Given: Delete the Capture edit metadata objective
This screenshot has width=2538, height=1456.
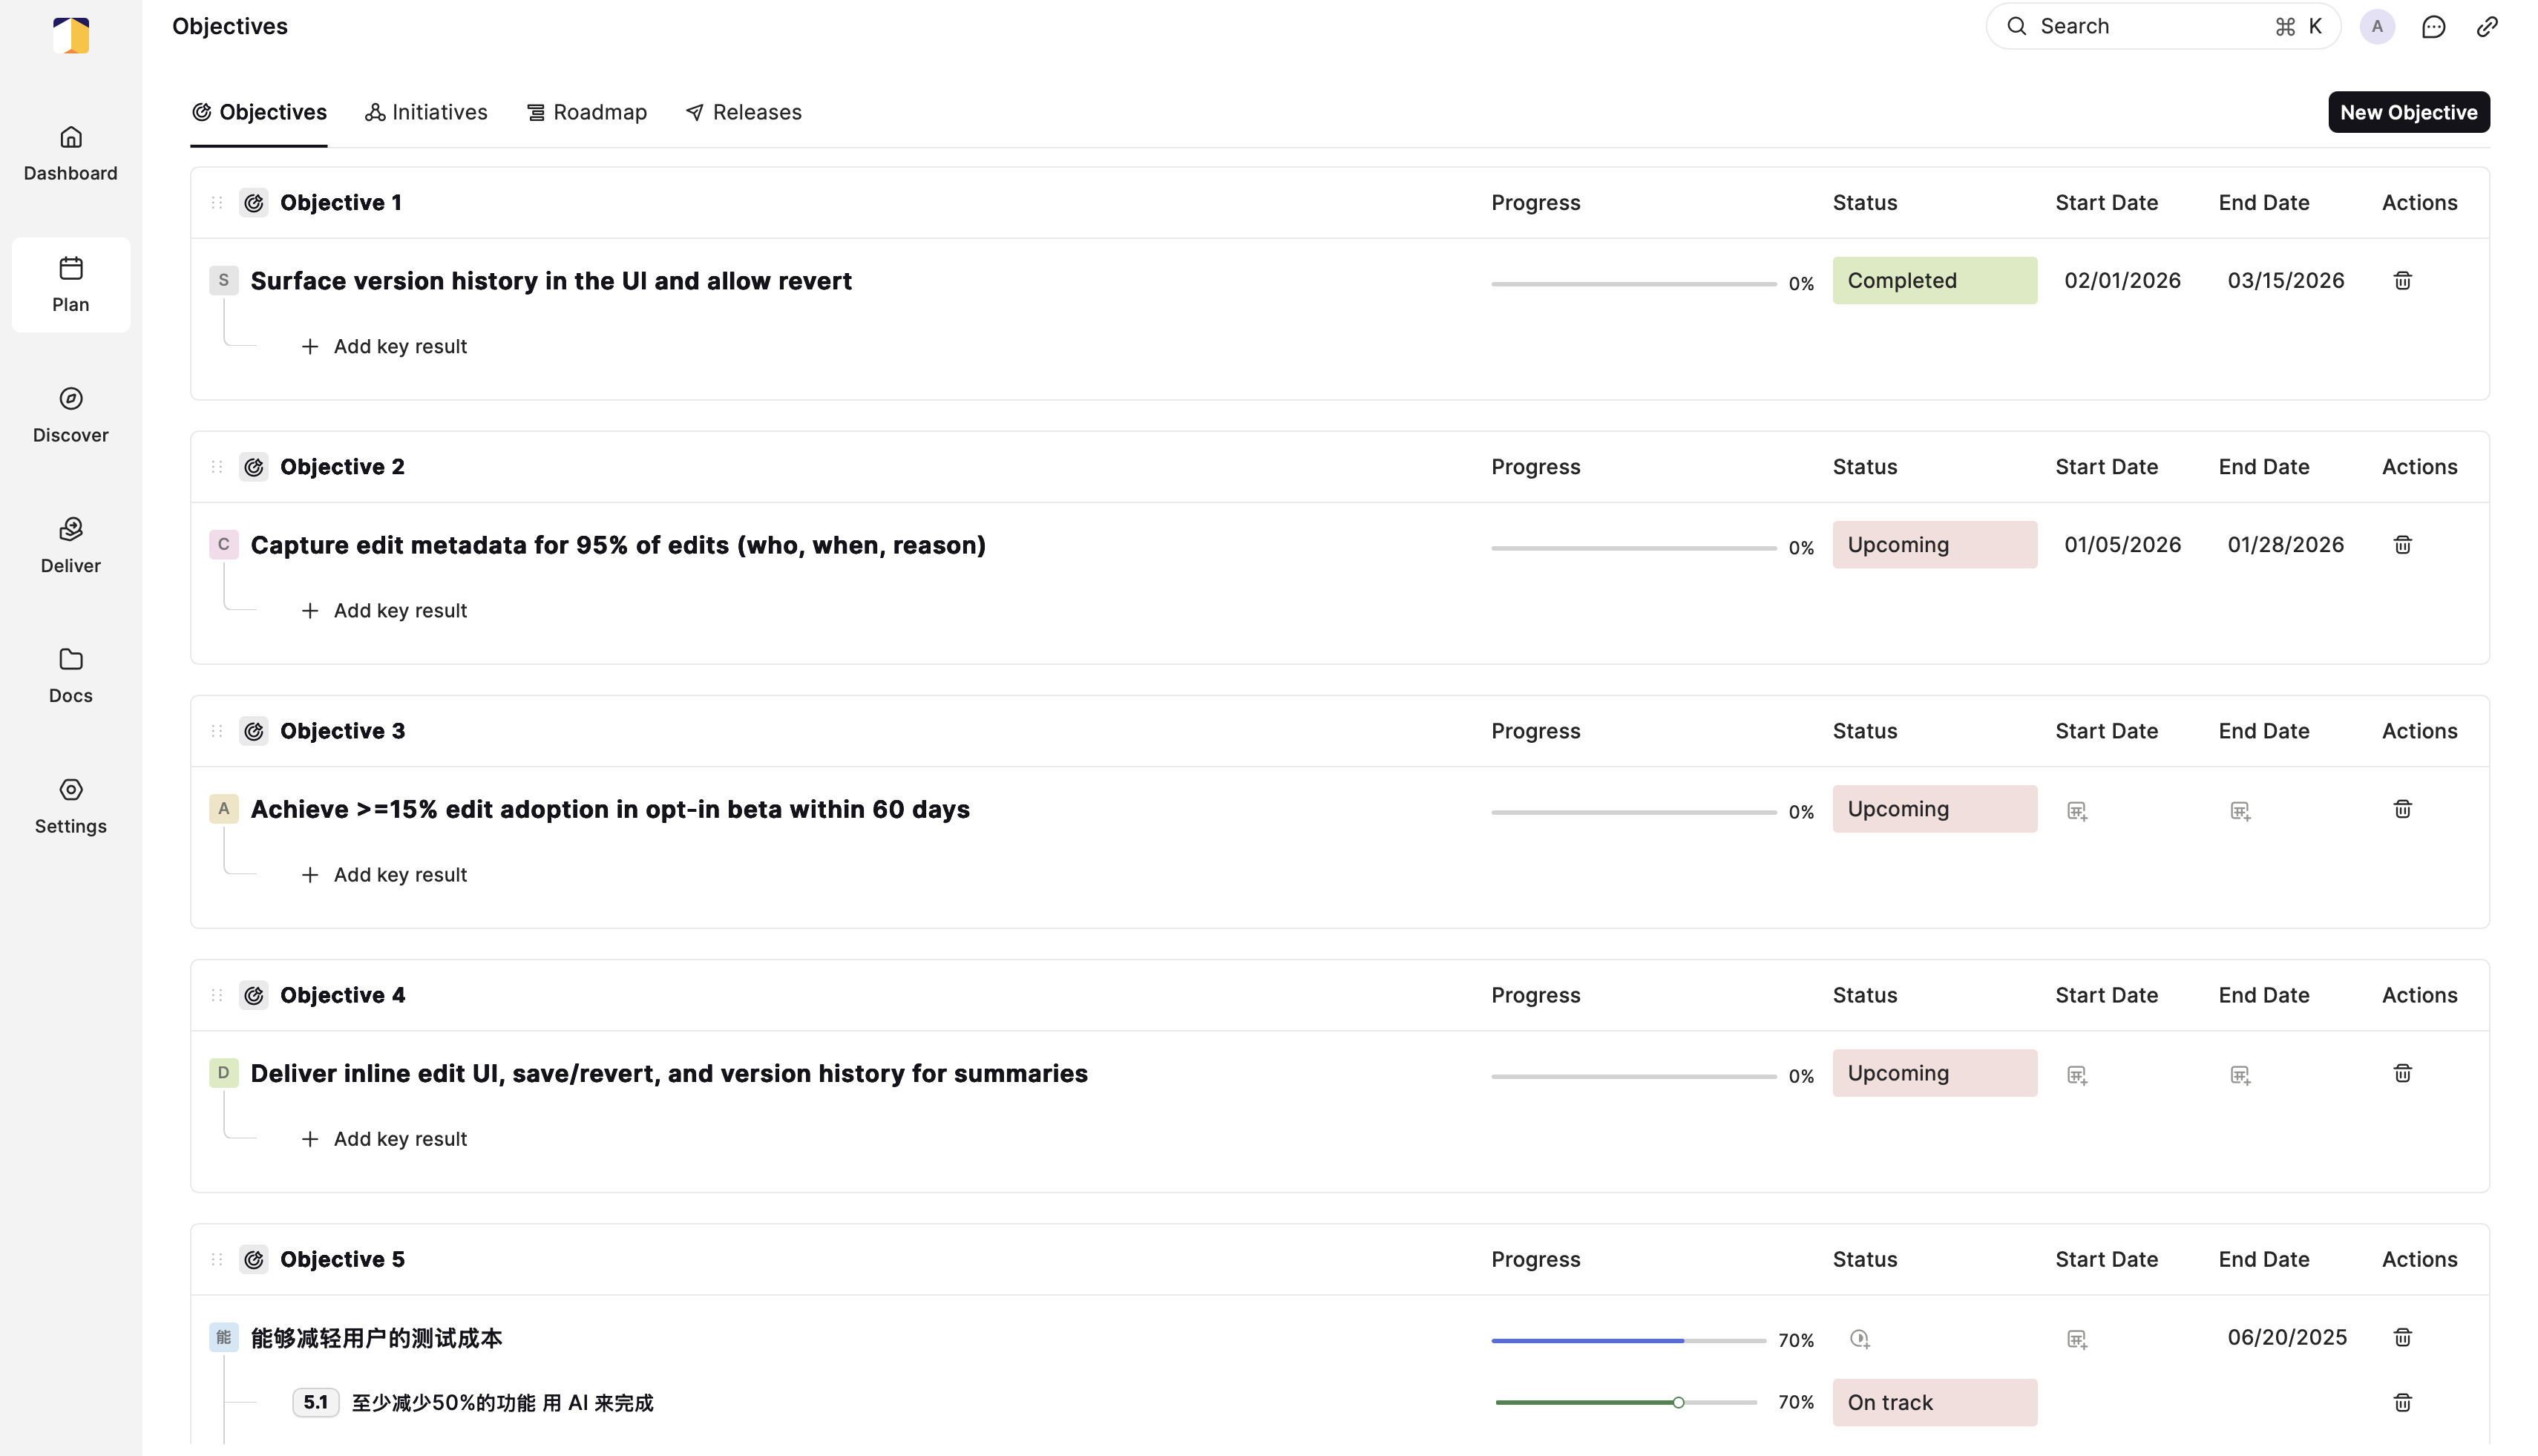Looking at the screenshot, I should pyautogui.click(x=2402, y=545).
